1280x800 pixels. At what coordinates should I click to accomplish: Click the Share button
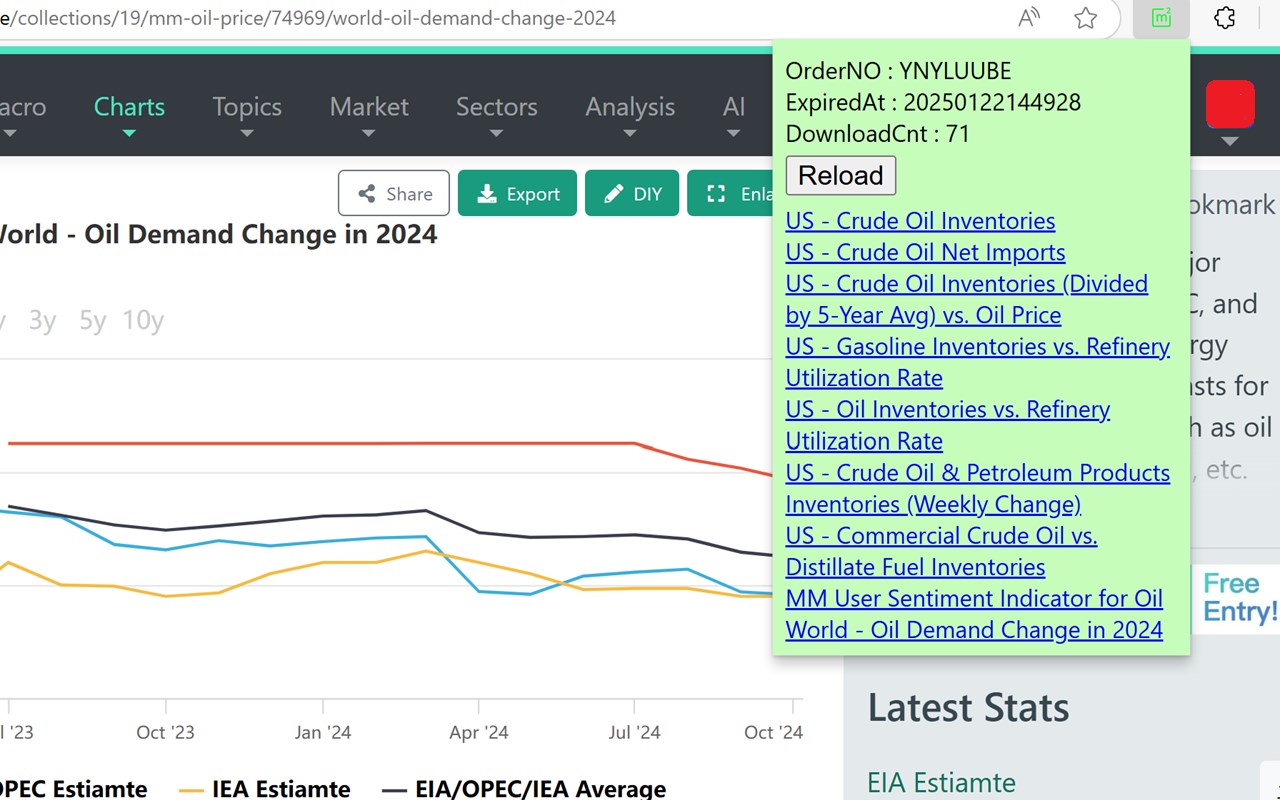click(394, 193)
